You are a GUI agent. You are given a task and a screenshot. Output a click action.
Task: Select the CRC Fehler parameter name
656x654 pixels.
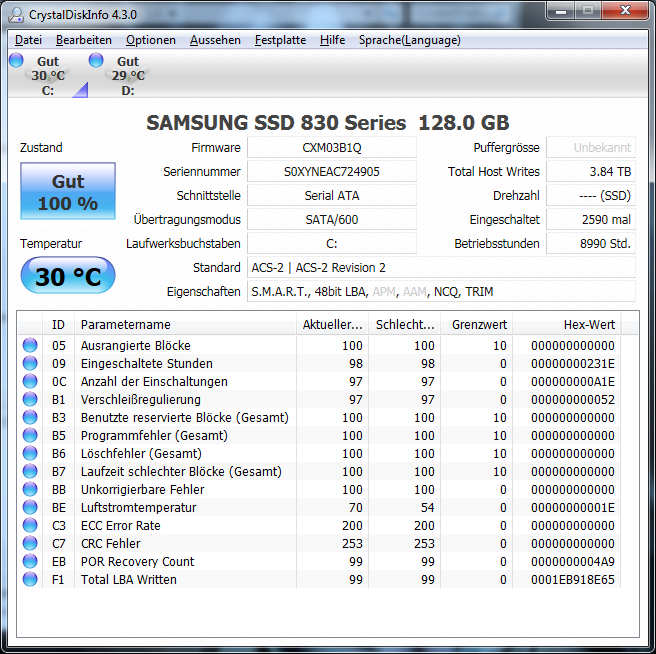coord(110,543)
